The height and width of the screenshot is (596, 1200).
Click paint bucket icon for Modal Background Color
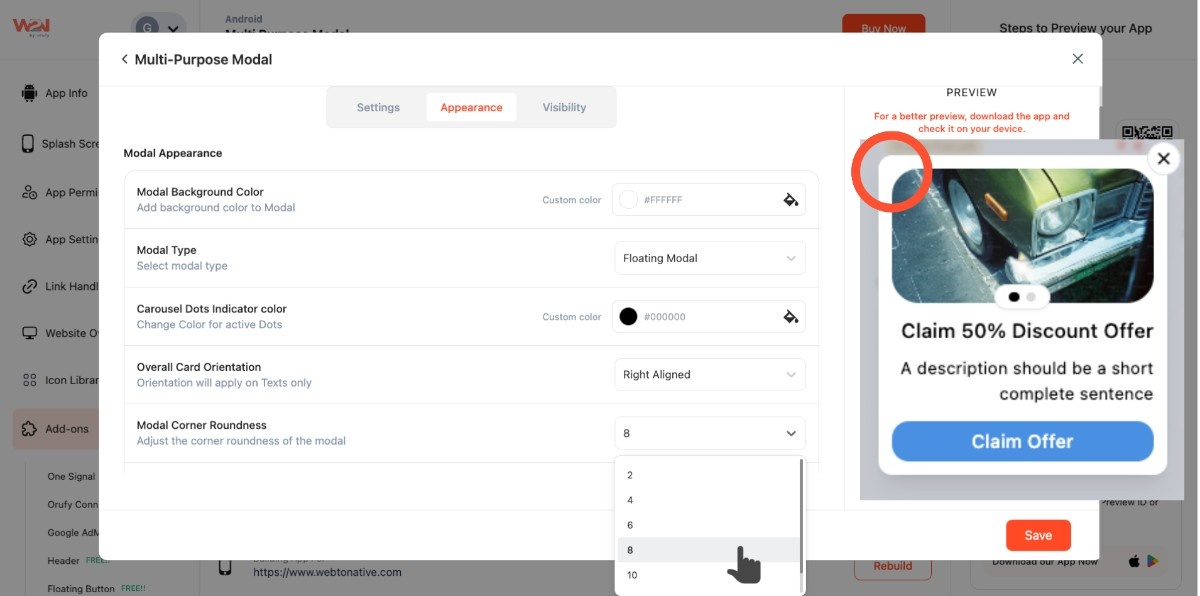click(x=790, y=200)
